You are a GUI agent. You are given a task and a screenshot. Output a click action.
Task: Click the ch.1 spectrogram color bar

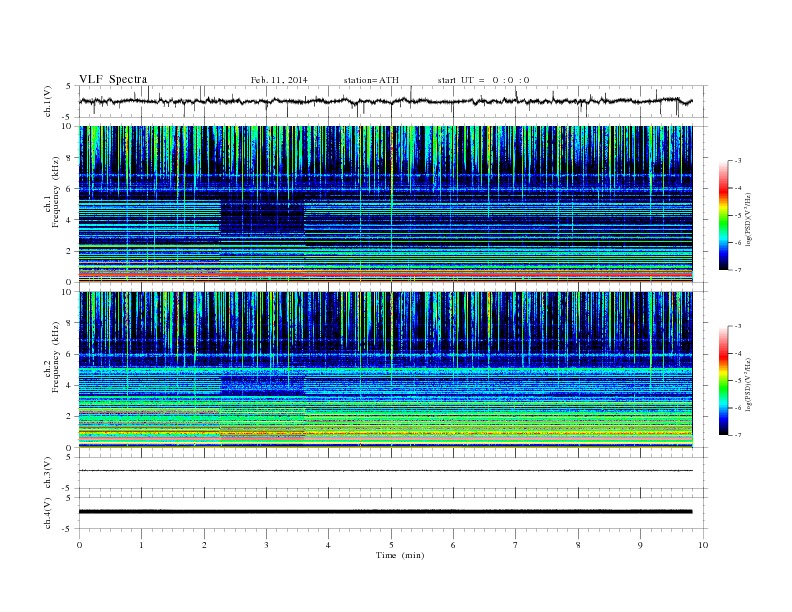(x=723, y=215)
